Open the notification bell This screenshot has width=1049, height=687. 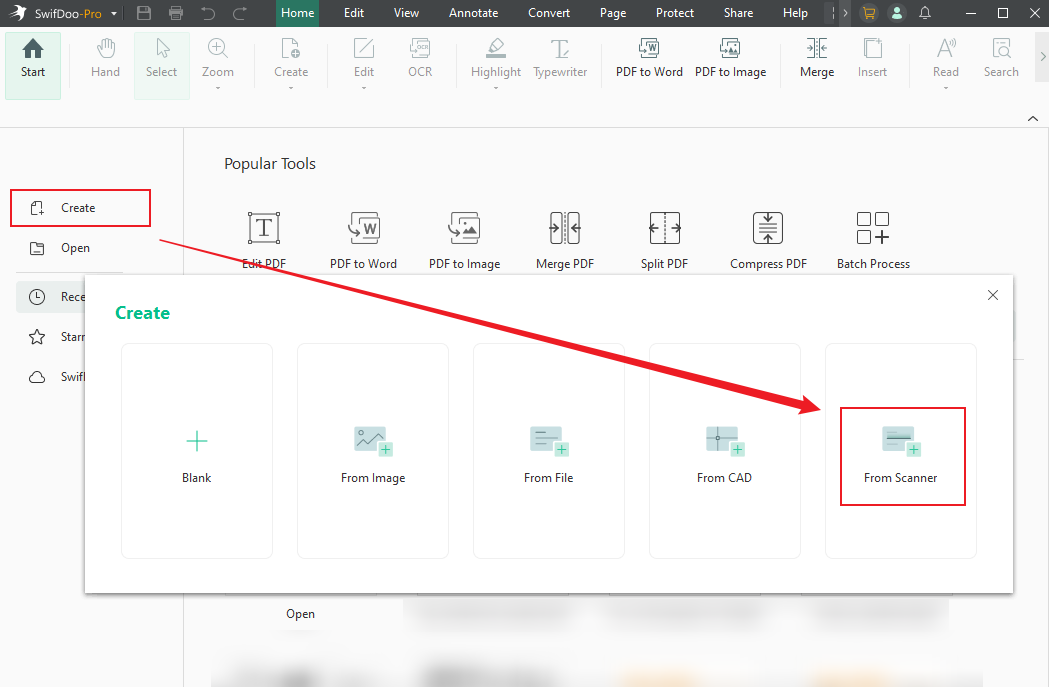point(923,13)
